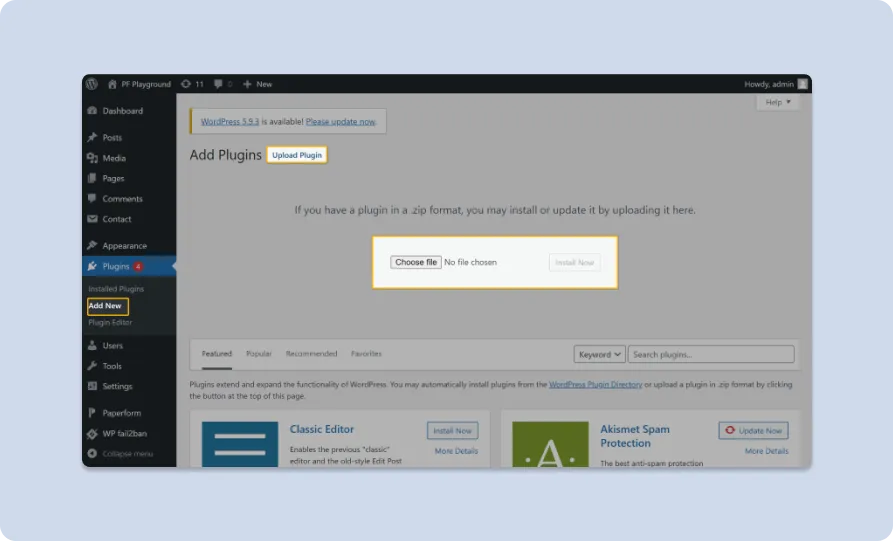Viewport: 893px width, 541px height.
Task: Click the plus New icon
Action: click(x=247, y=84)
